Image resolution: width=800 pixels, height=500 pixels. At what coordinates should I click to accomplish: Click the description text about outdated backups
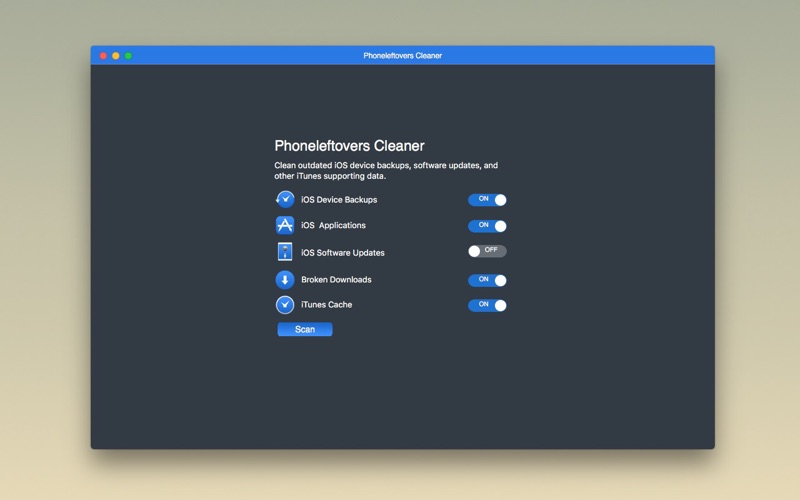386,170
